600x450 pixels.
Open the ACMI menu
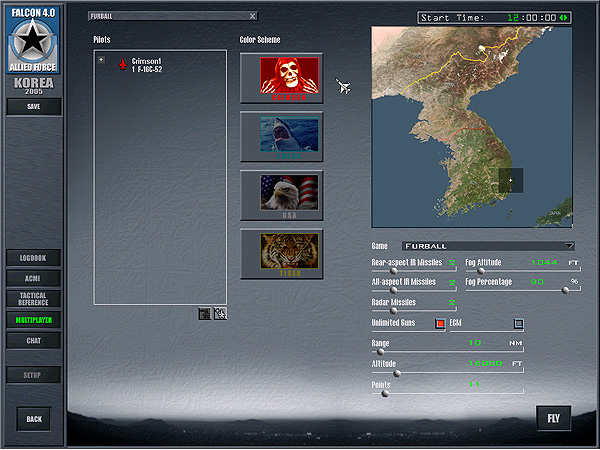click(x=33, y=279)
